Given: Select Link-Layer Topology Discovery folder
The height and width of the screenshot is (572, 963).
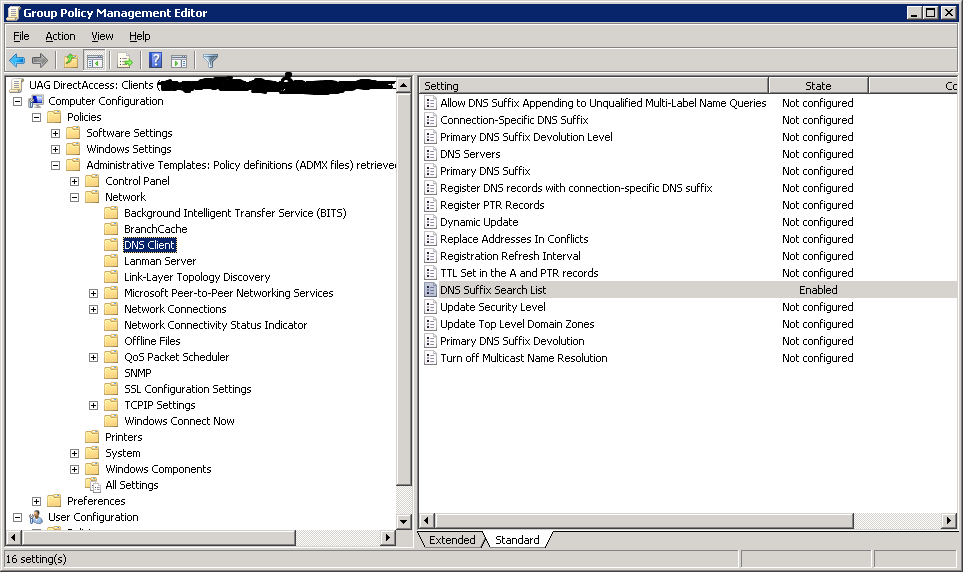Looking at the screenshot, I should 197,277.
